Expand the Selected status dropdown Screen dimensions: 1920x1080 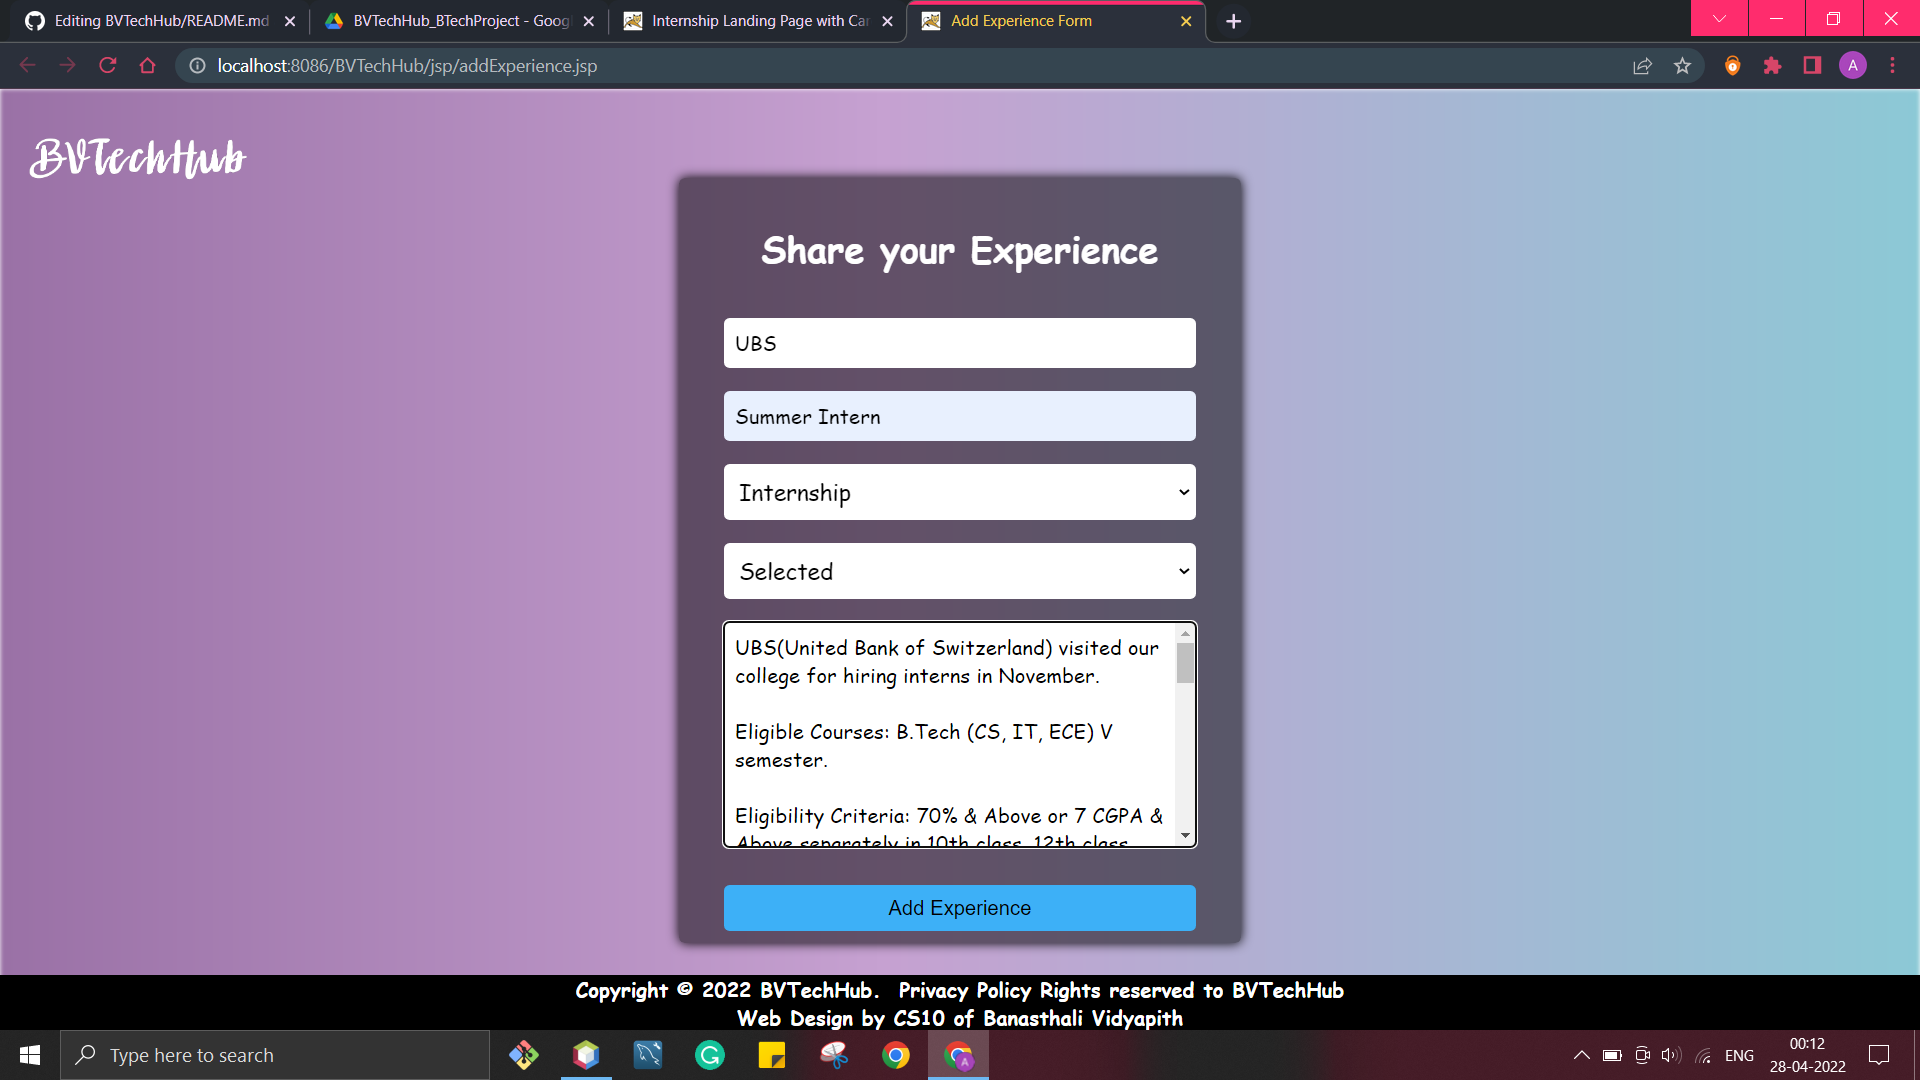(x=959, y=571)
